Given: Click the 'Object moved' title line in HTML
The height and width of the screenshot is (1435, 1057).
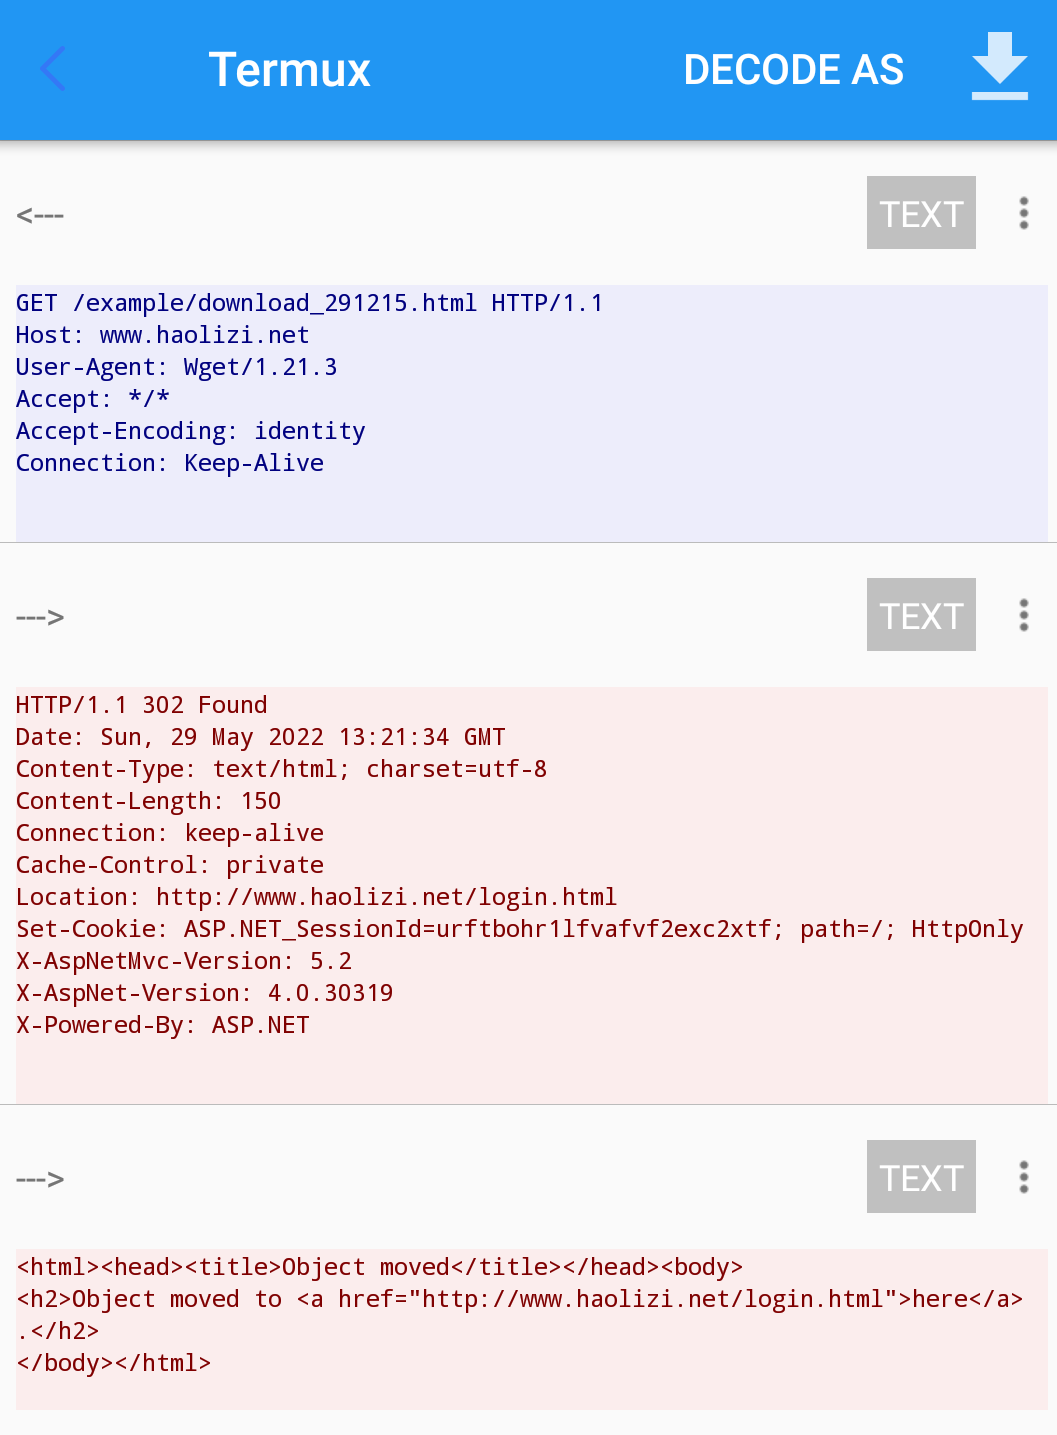Looking at the screenshot, I should 379,1267.
